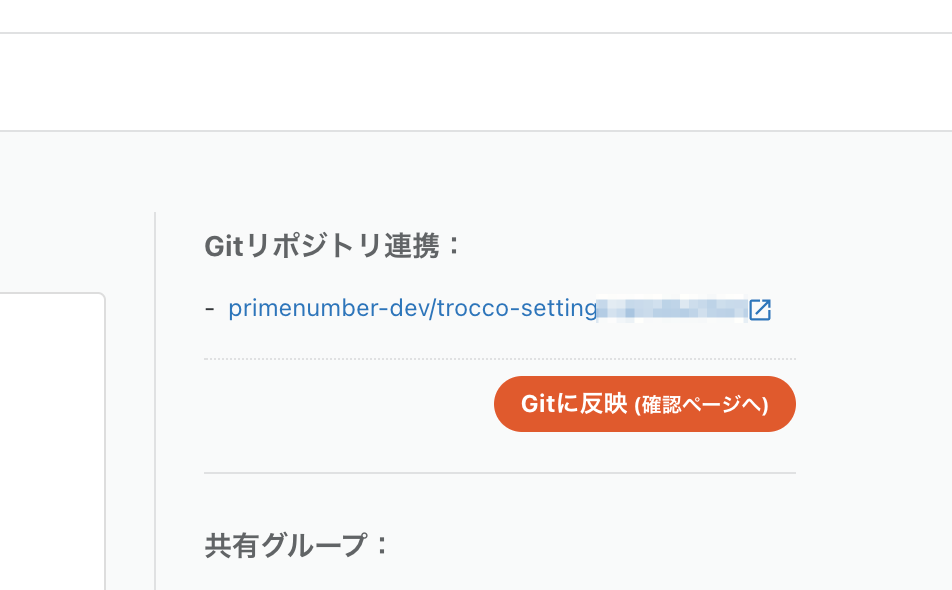This screenshot has width=952, height=590.
Task: Click the 'primenumber-dev' part of the repository link
Action: tap(328, 308)
